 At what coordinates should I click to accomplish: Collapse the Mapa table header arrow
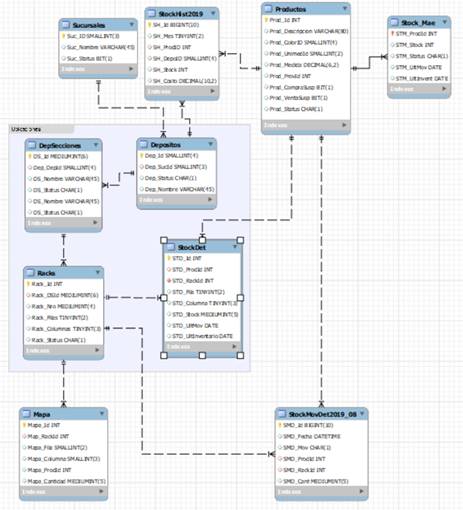pos(102,414)
